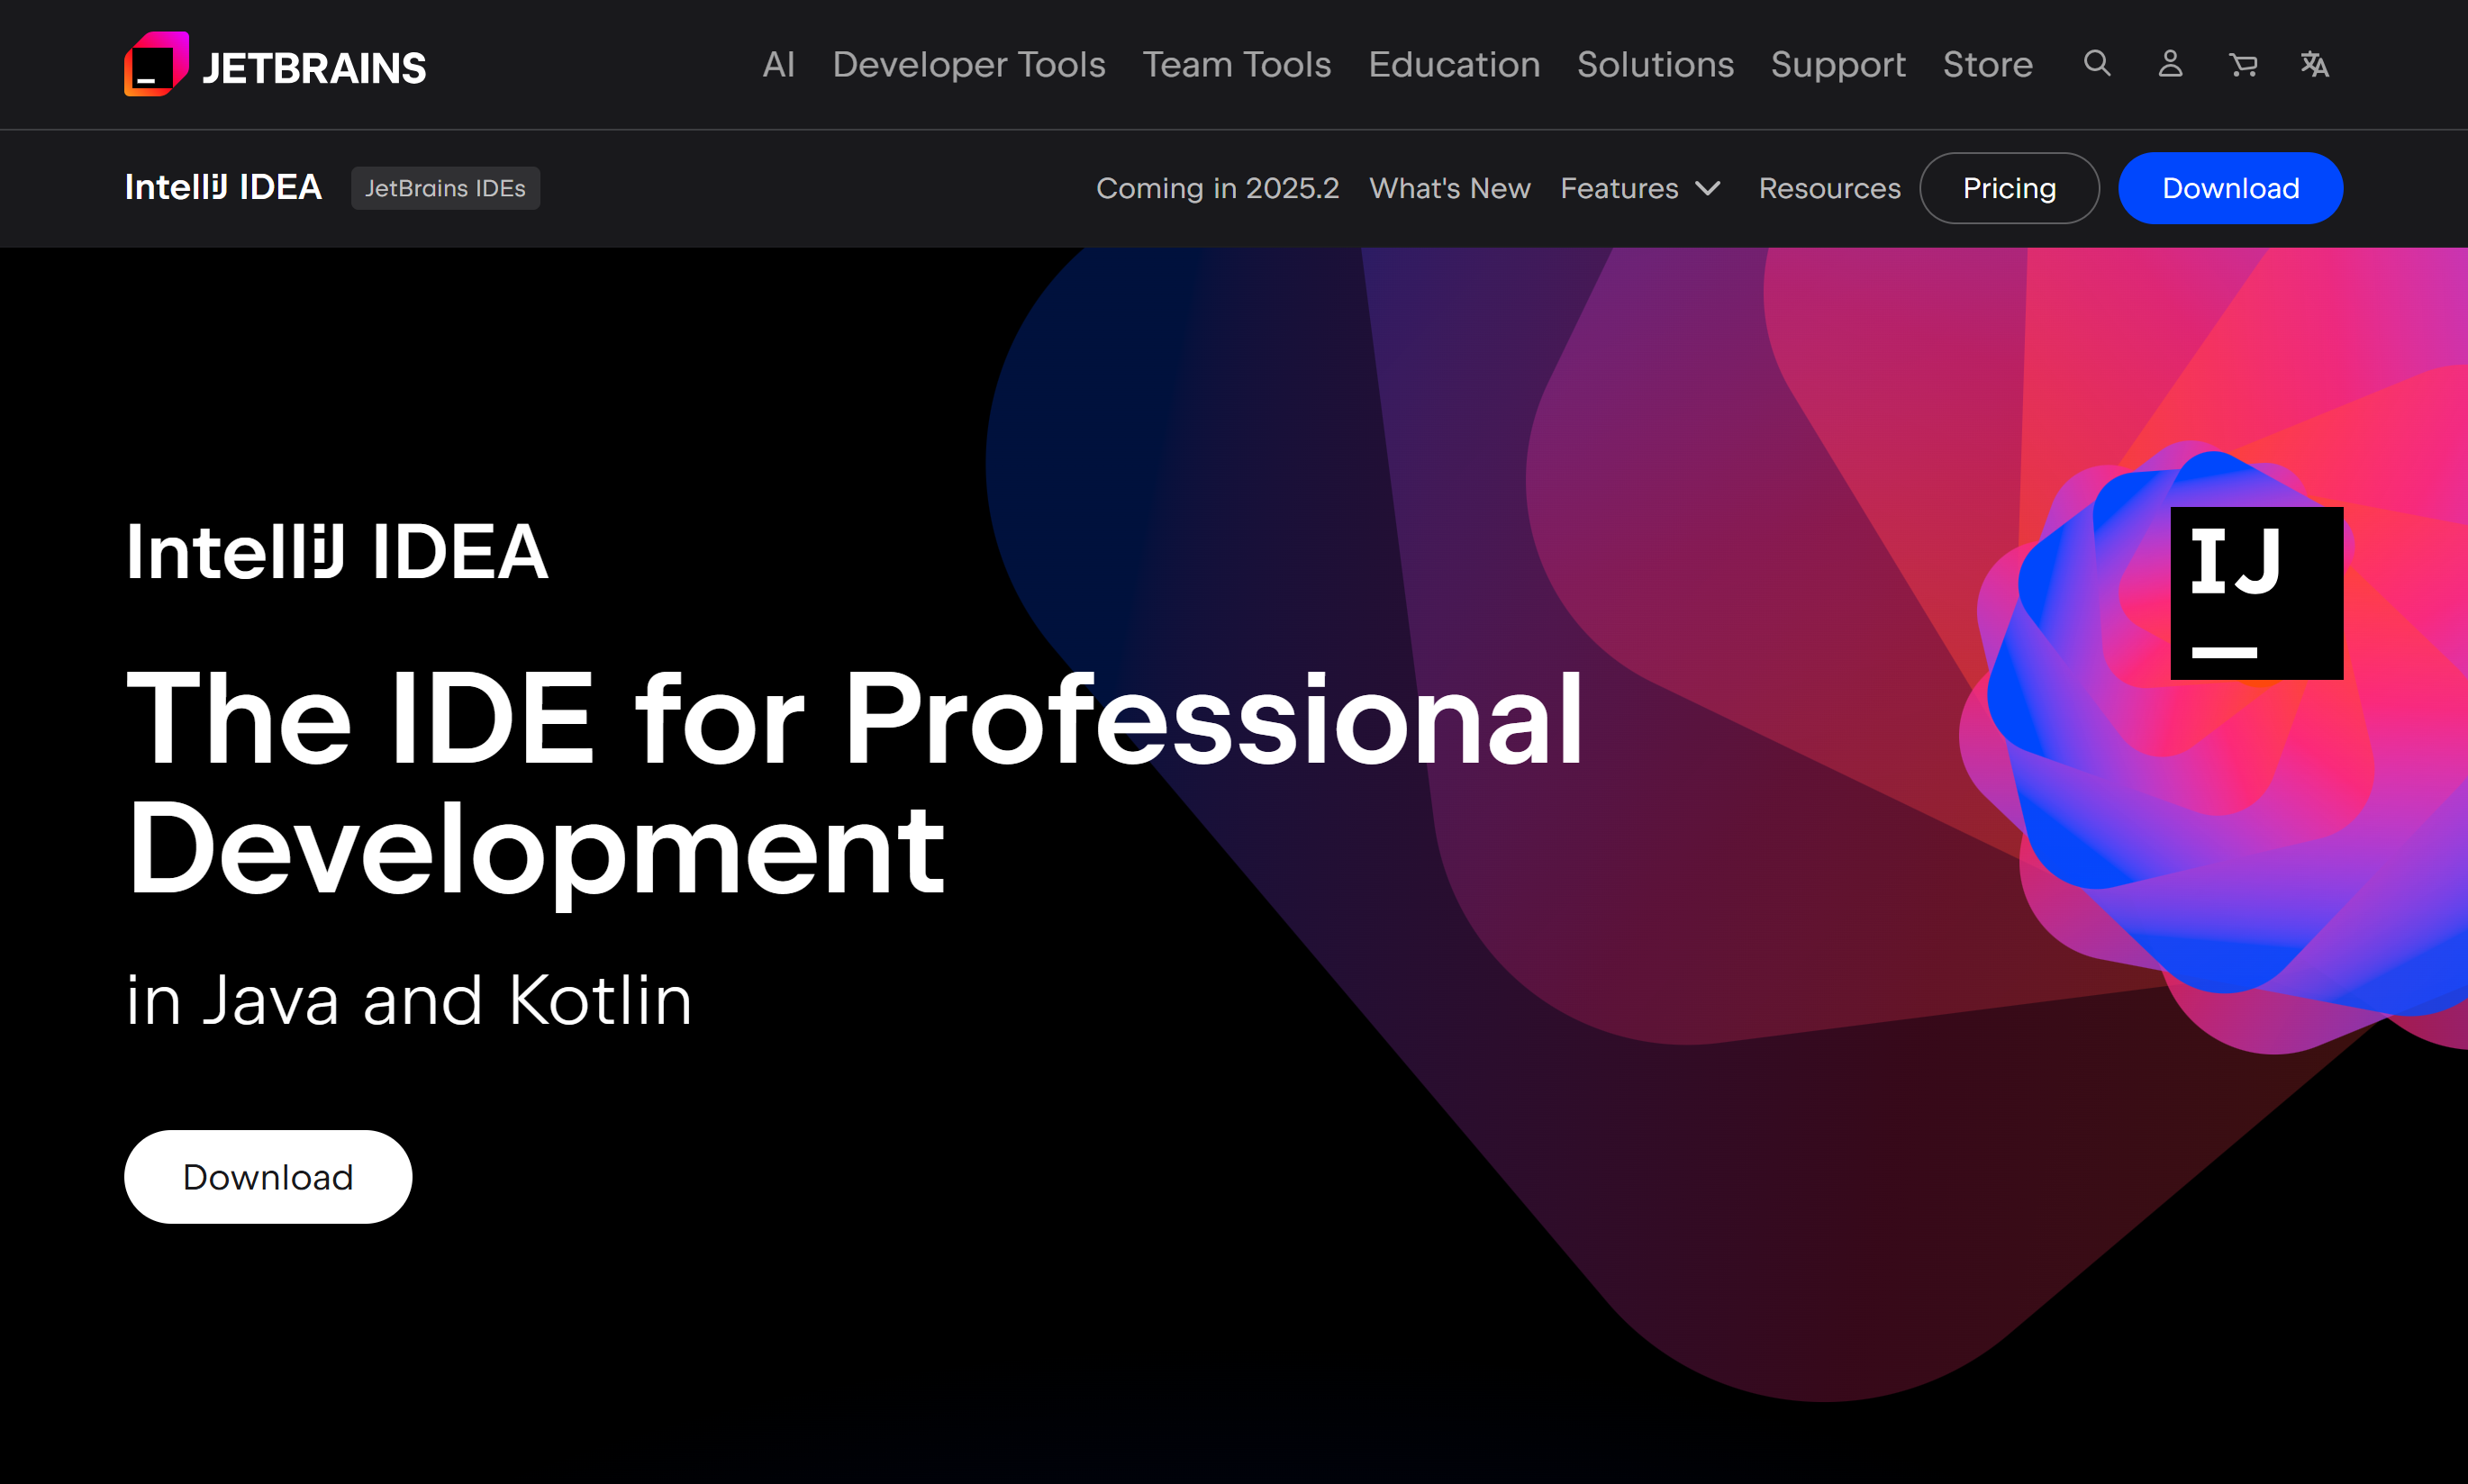Open the Education menu

click(1454, 65)
